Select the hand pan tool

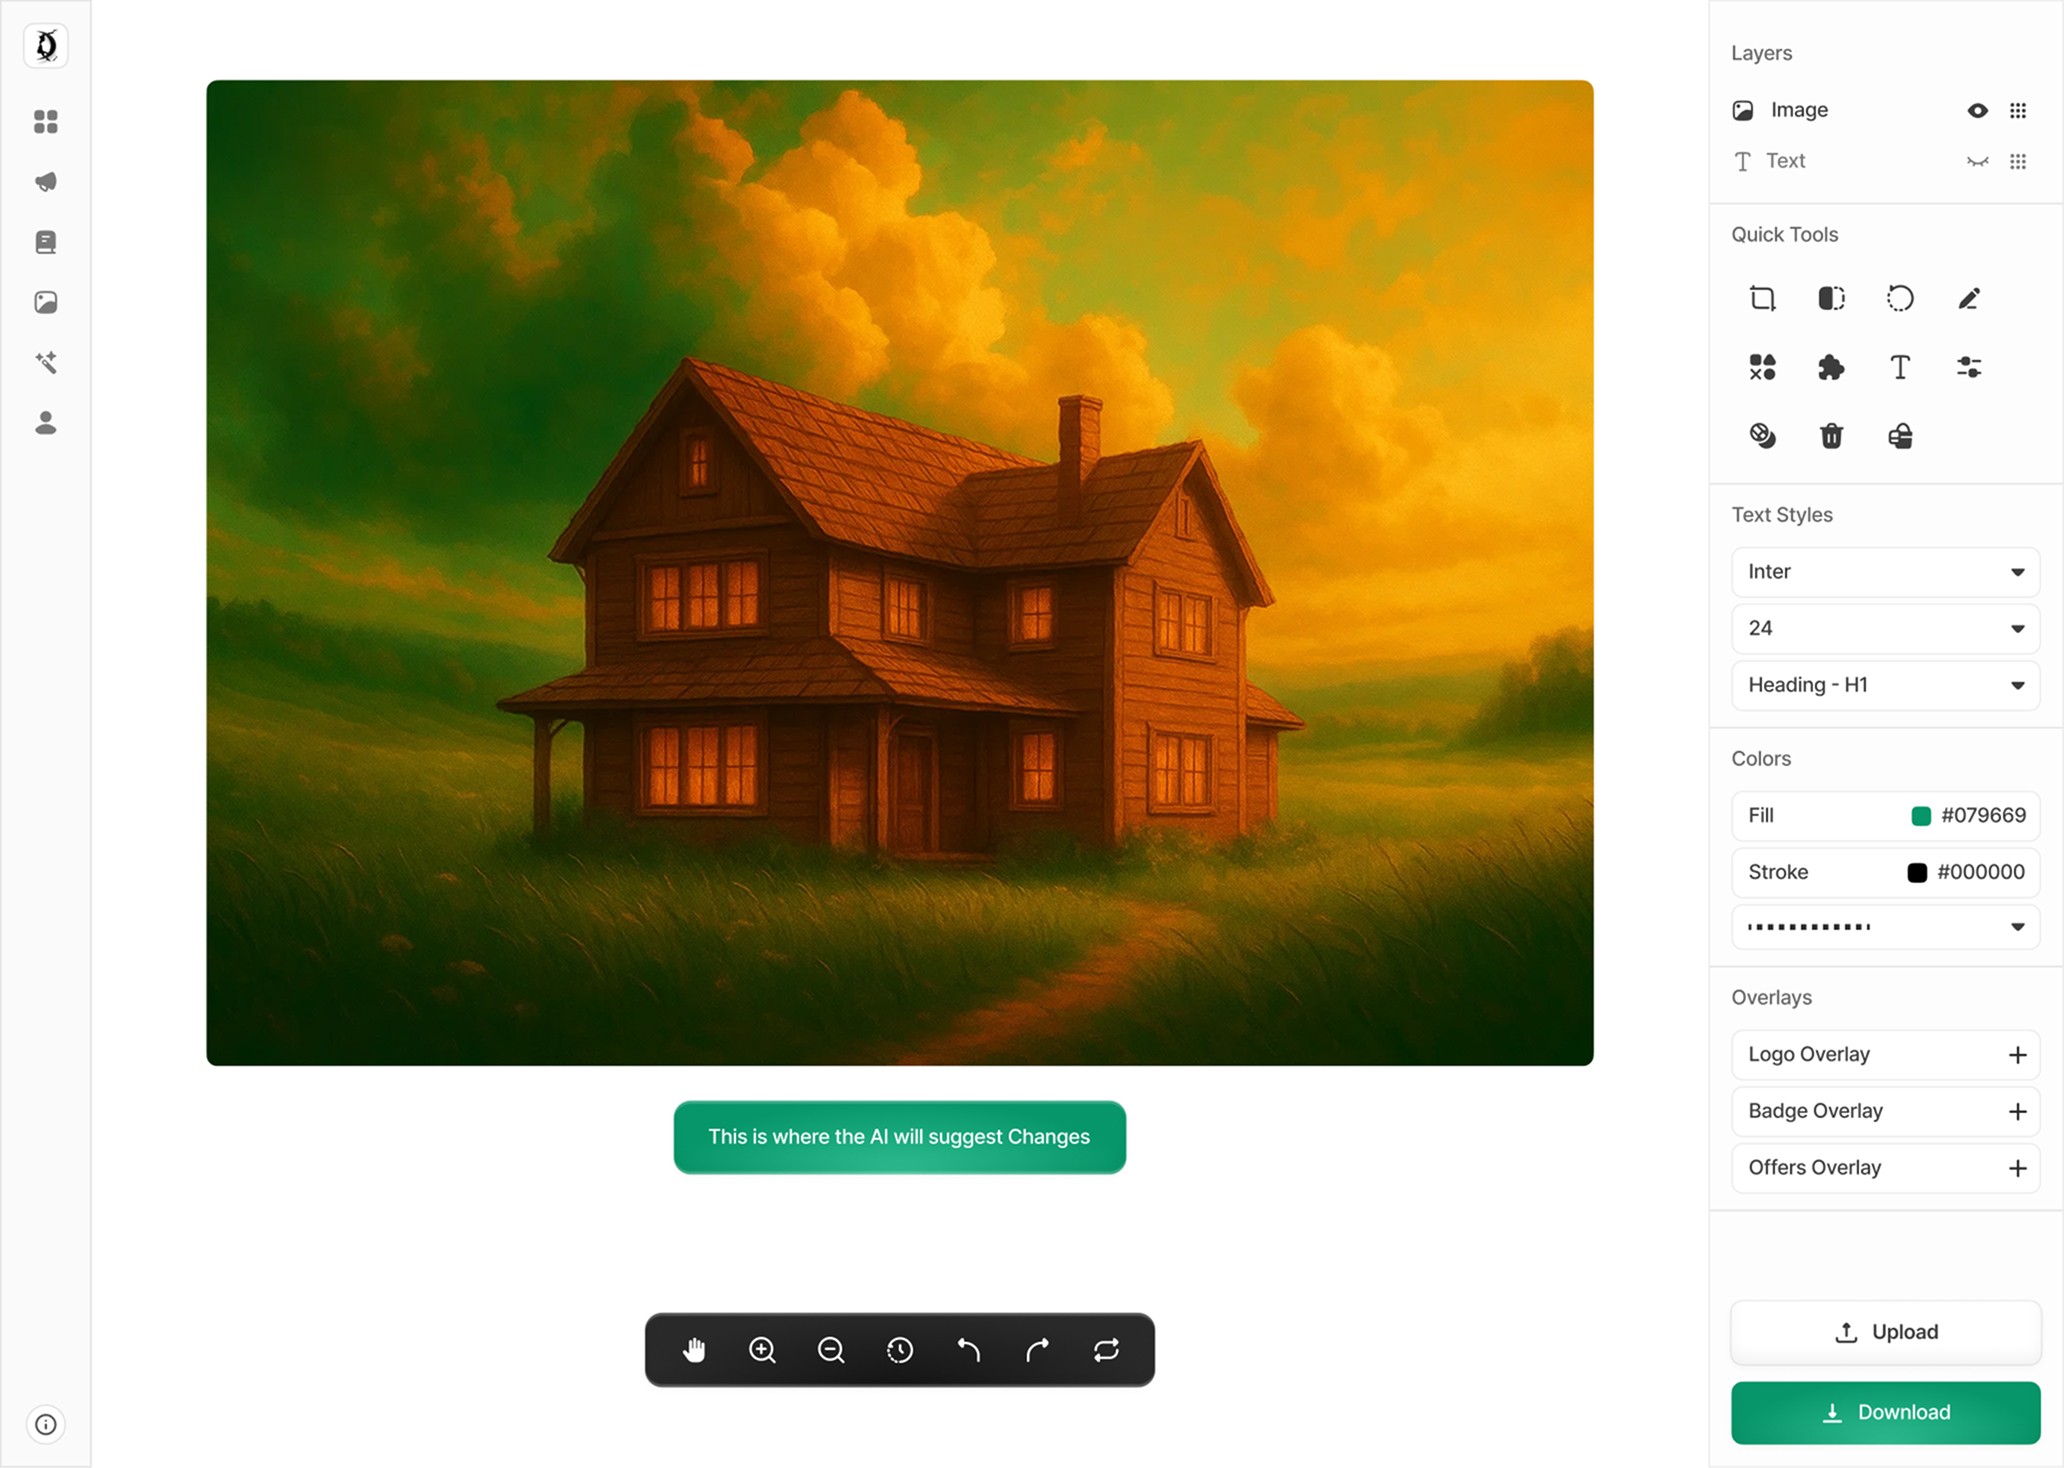694,1350
